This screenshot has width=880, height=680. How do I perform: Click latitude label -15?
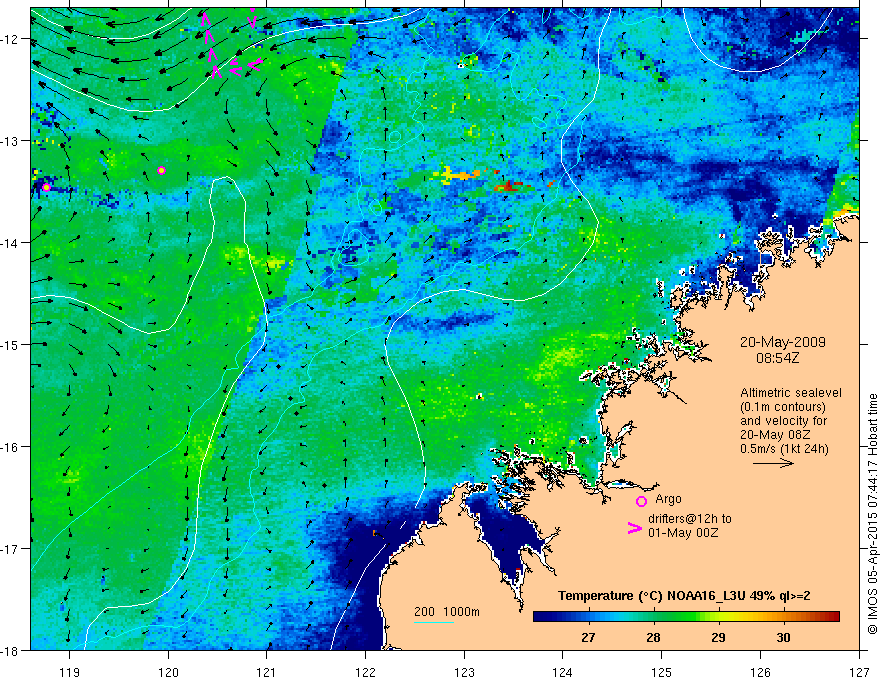[x=10, y=344]
